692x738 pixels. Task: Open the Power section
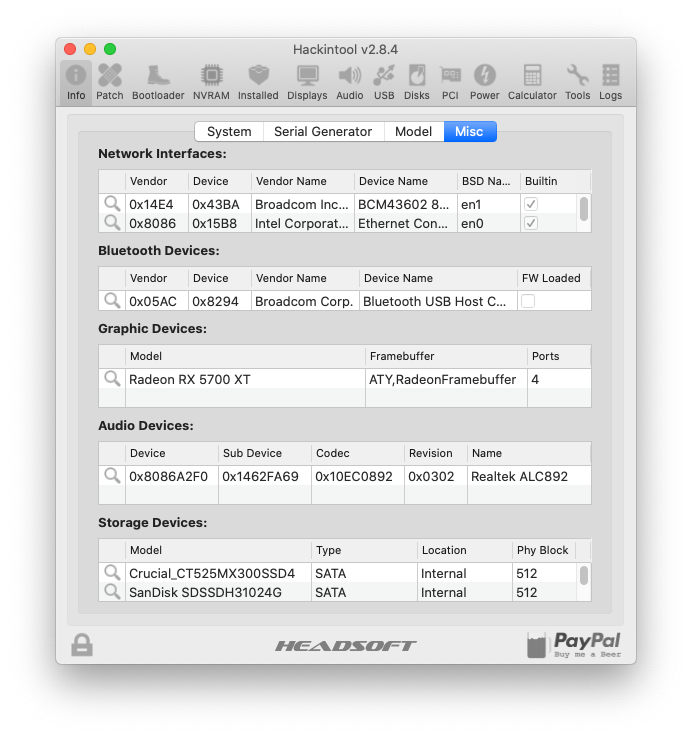484,83
